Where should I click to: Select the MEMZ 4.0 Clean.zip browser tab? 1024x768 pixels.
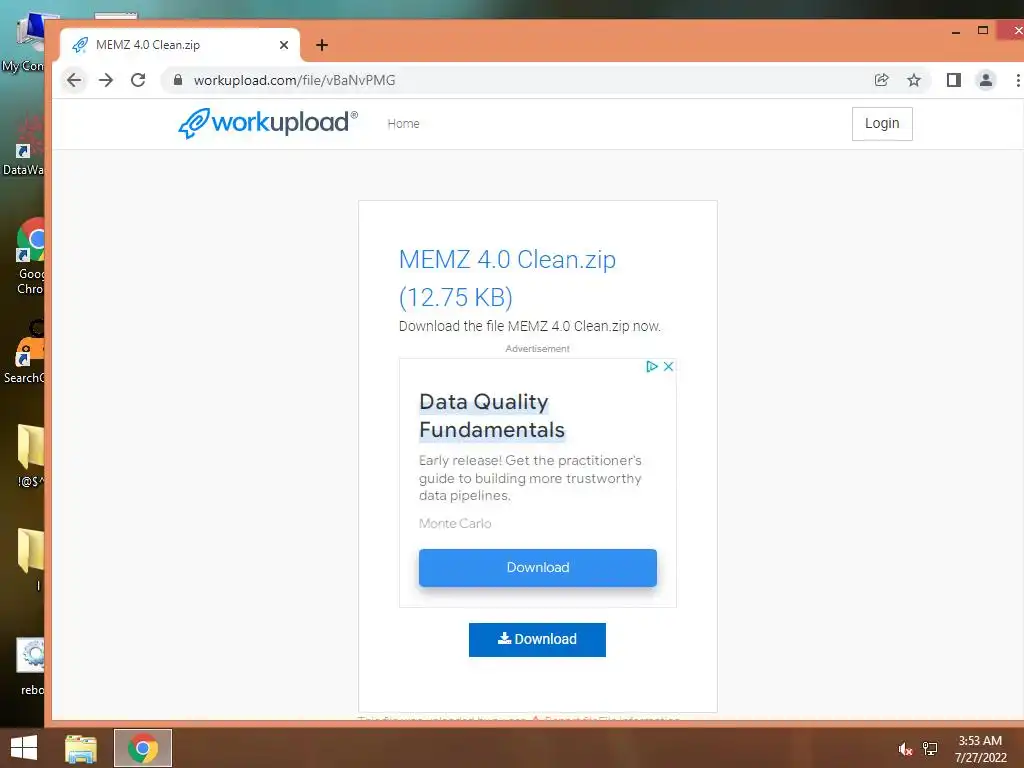(180, 45)
